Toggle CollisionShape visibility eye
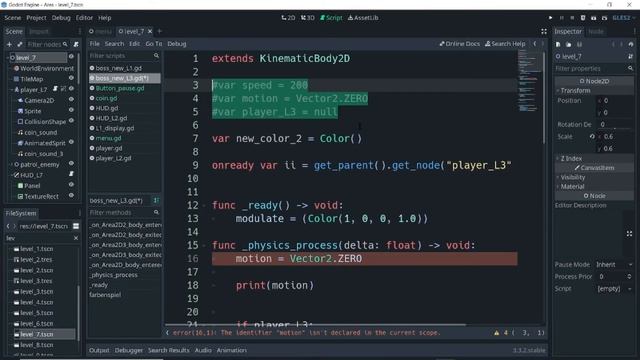Screen dimensions: 640x360 [71, 120]
